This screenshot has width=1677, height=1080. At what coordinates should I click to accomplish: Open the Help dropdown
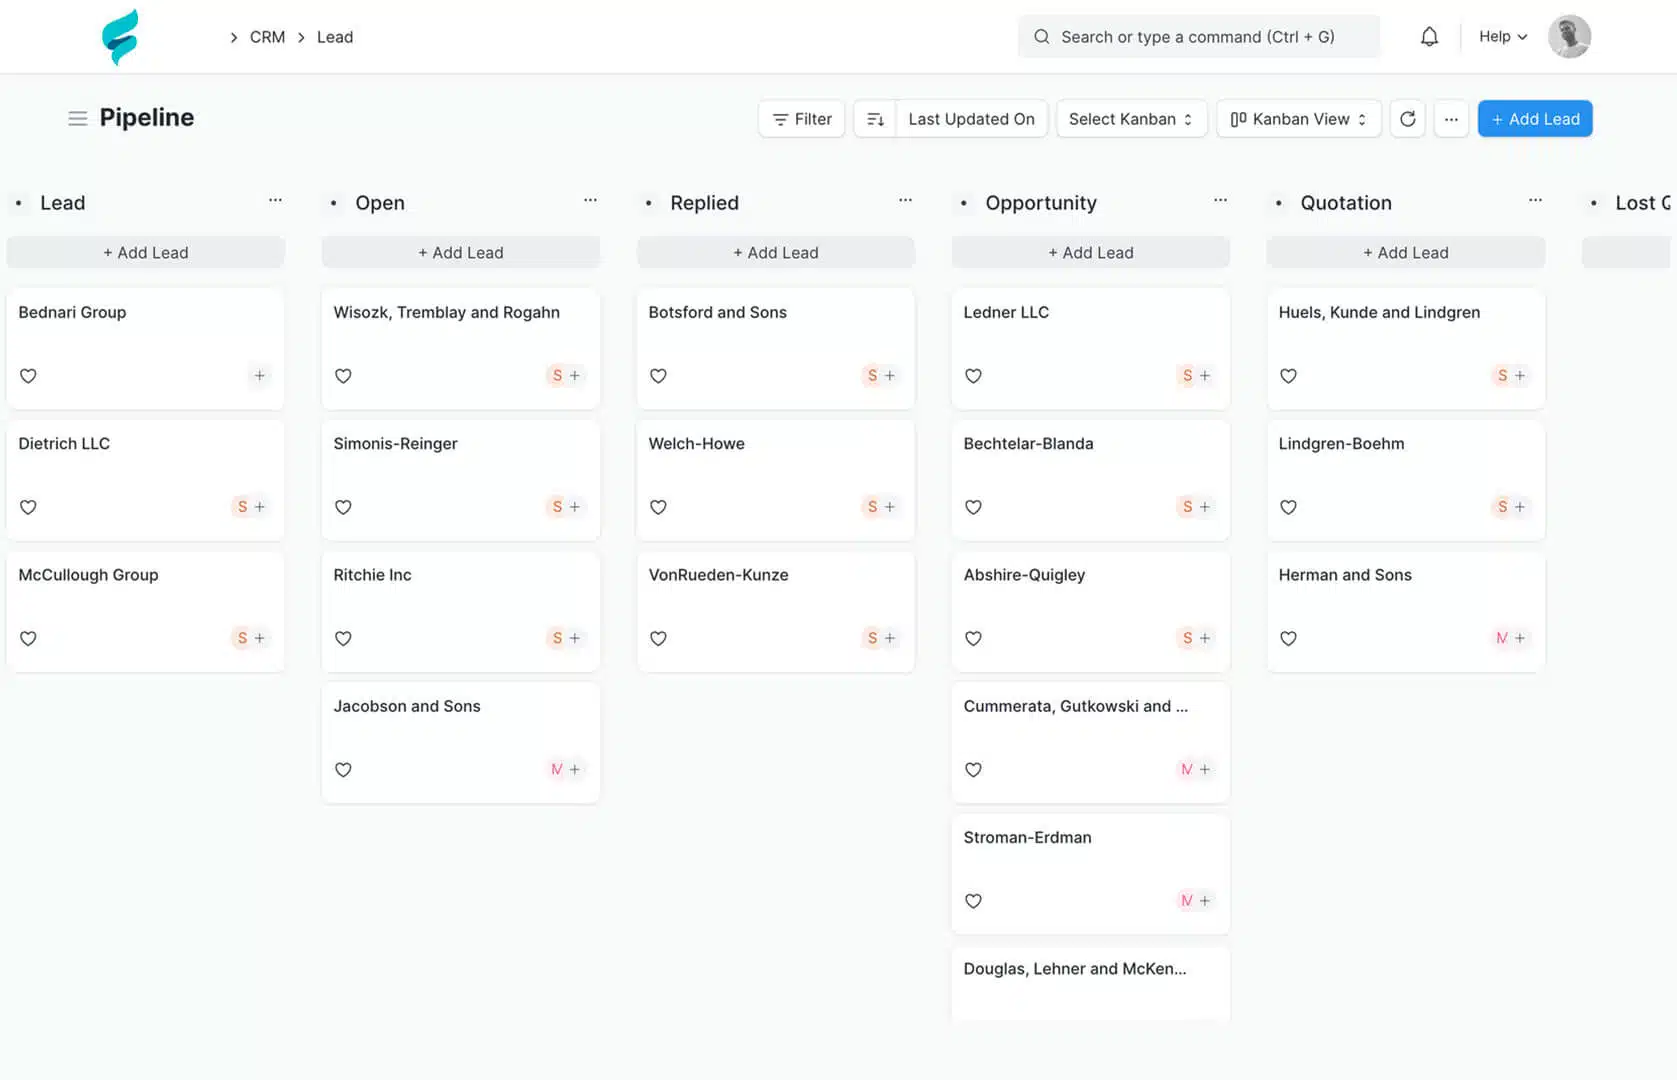pos(1502,37)
